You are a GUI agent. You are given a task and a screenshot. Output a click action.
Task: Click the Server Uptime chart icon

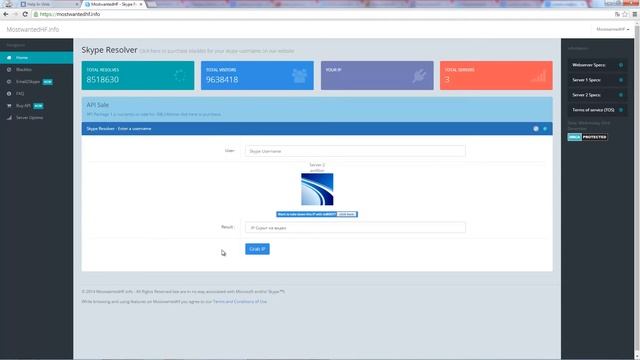(x=9, y=118)
